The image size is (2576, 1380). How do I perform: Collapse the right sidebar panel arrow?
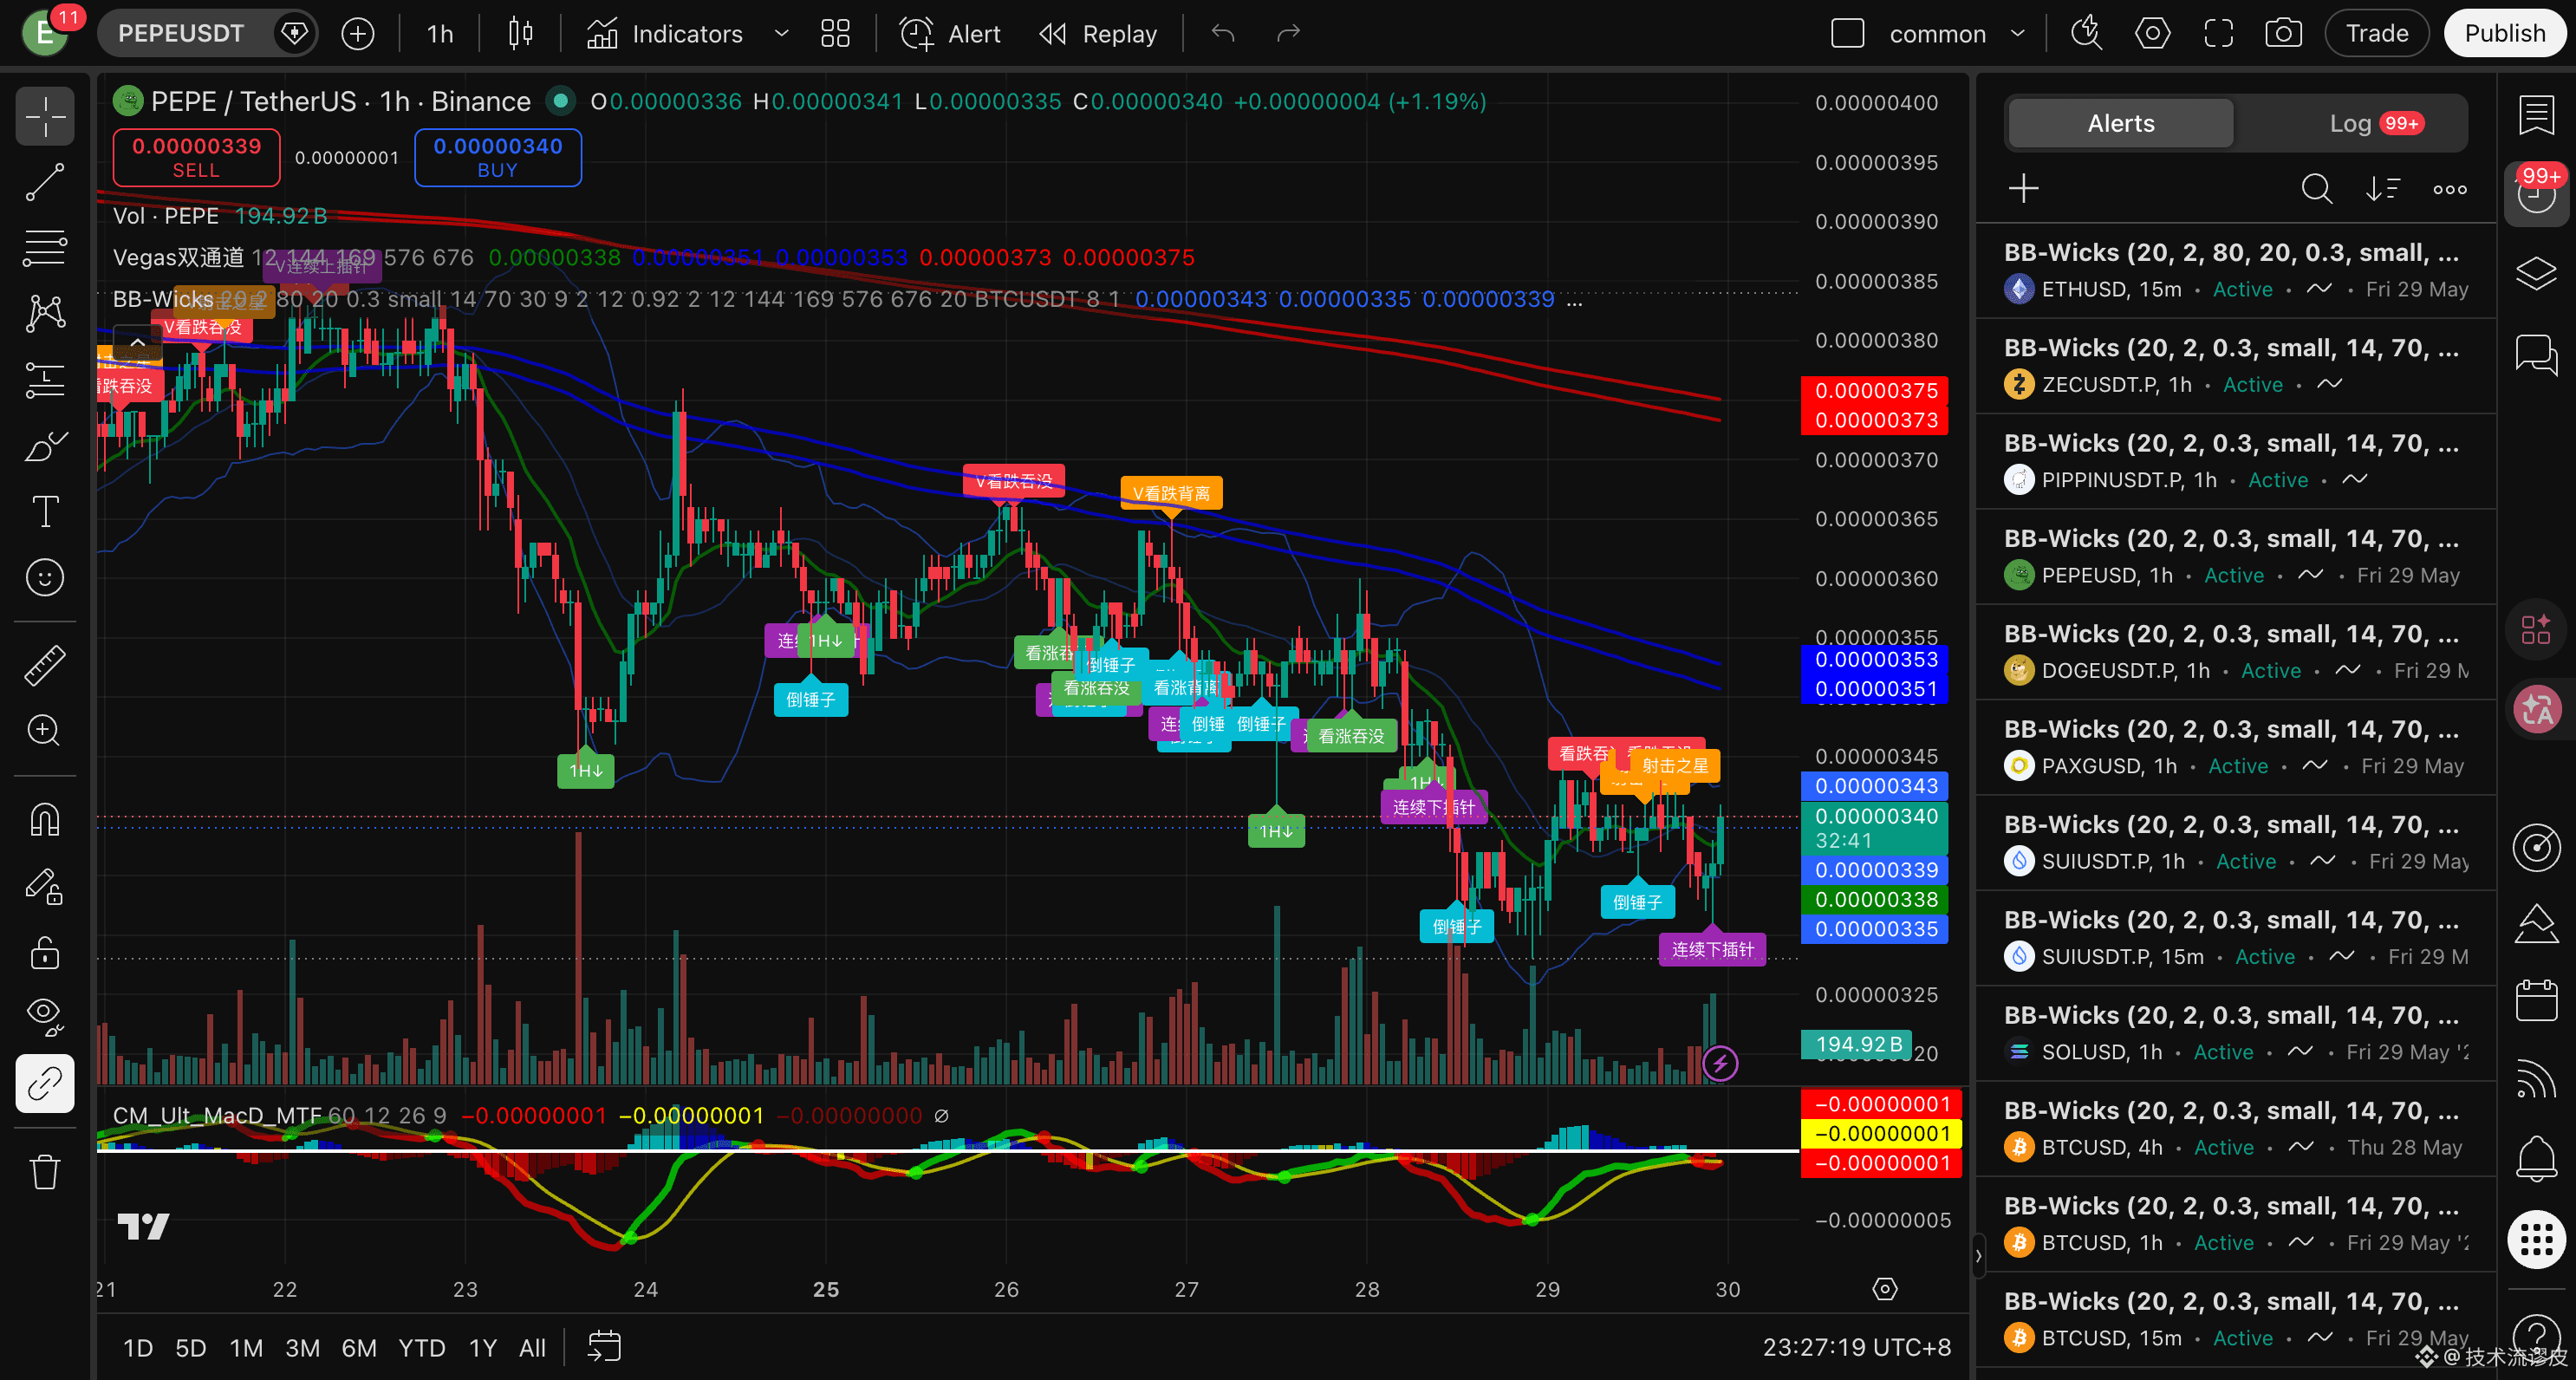click(x=1978, y=1256)
